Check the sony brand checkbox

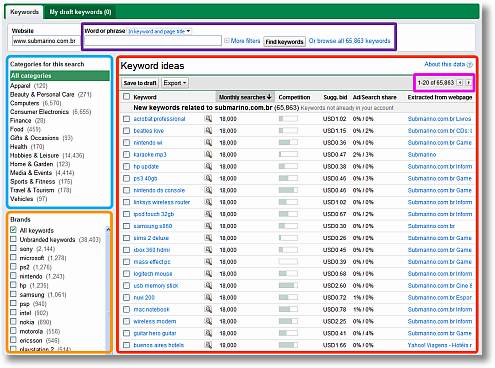point(13,248)
